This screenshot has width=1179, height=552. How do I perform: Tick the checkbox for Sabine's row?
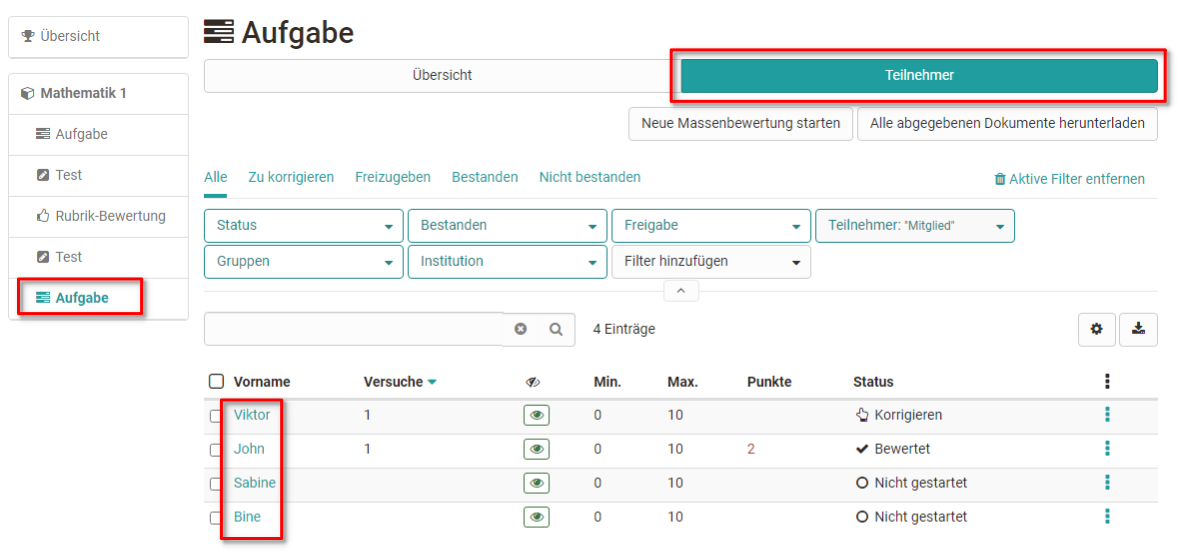(x=215, y=483)
